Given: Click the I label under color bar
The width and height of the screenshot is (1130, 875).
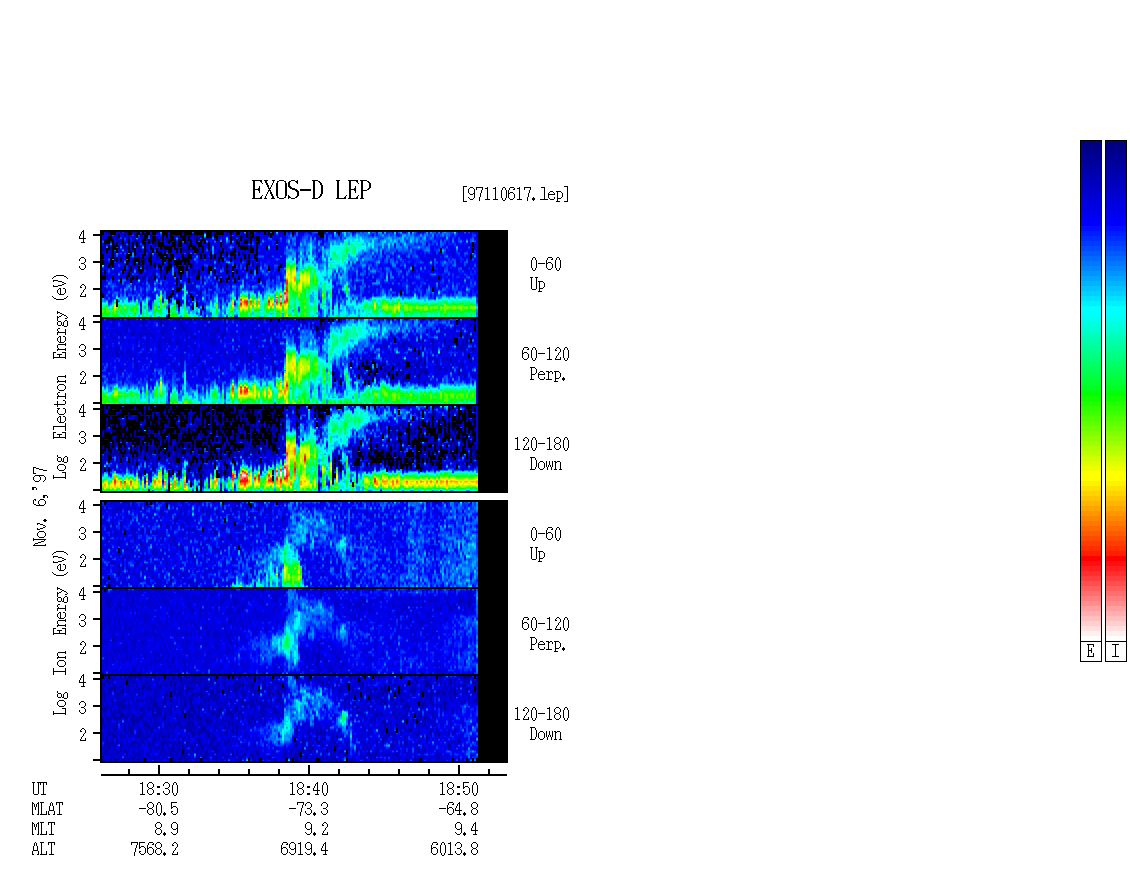Looking at the screenshot, I should (x=1116, y=652).
